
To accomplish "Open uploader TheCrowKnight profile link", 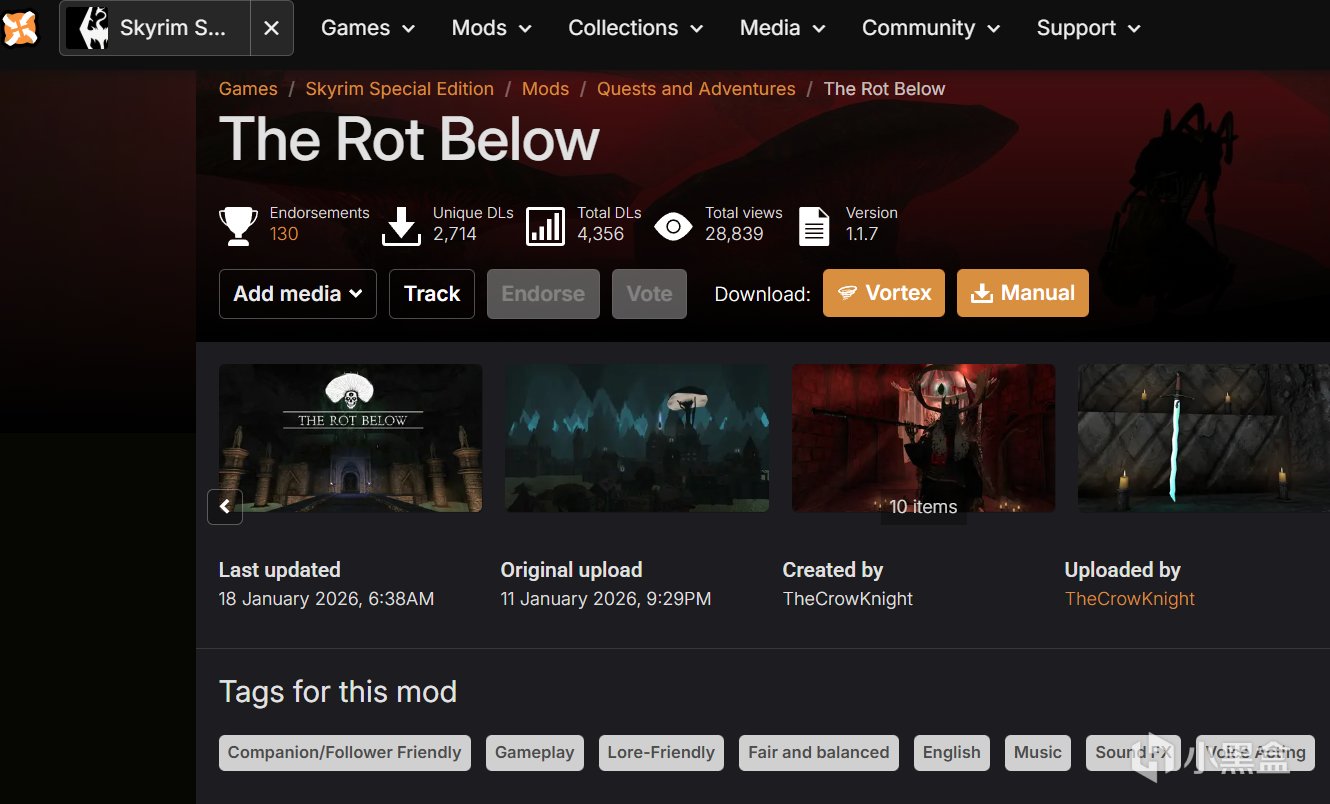I will 1130,599.
